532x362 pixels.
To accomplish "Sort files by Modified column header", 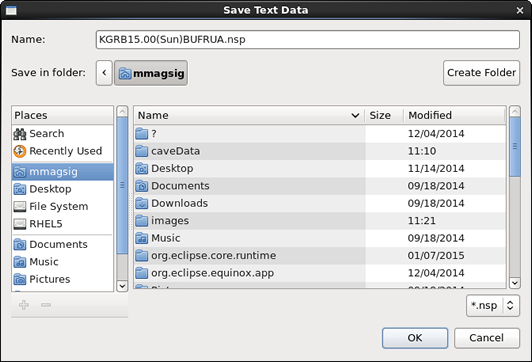I will [x=455, y=115].
